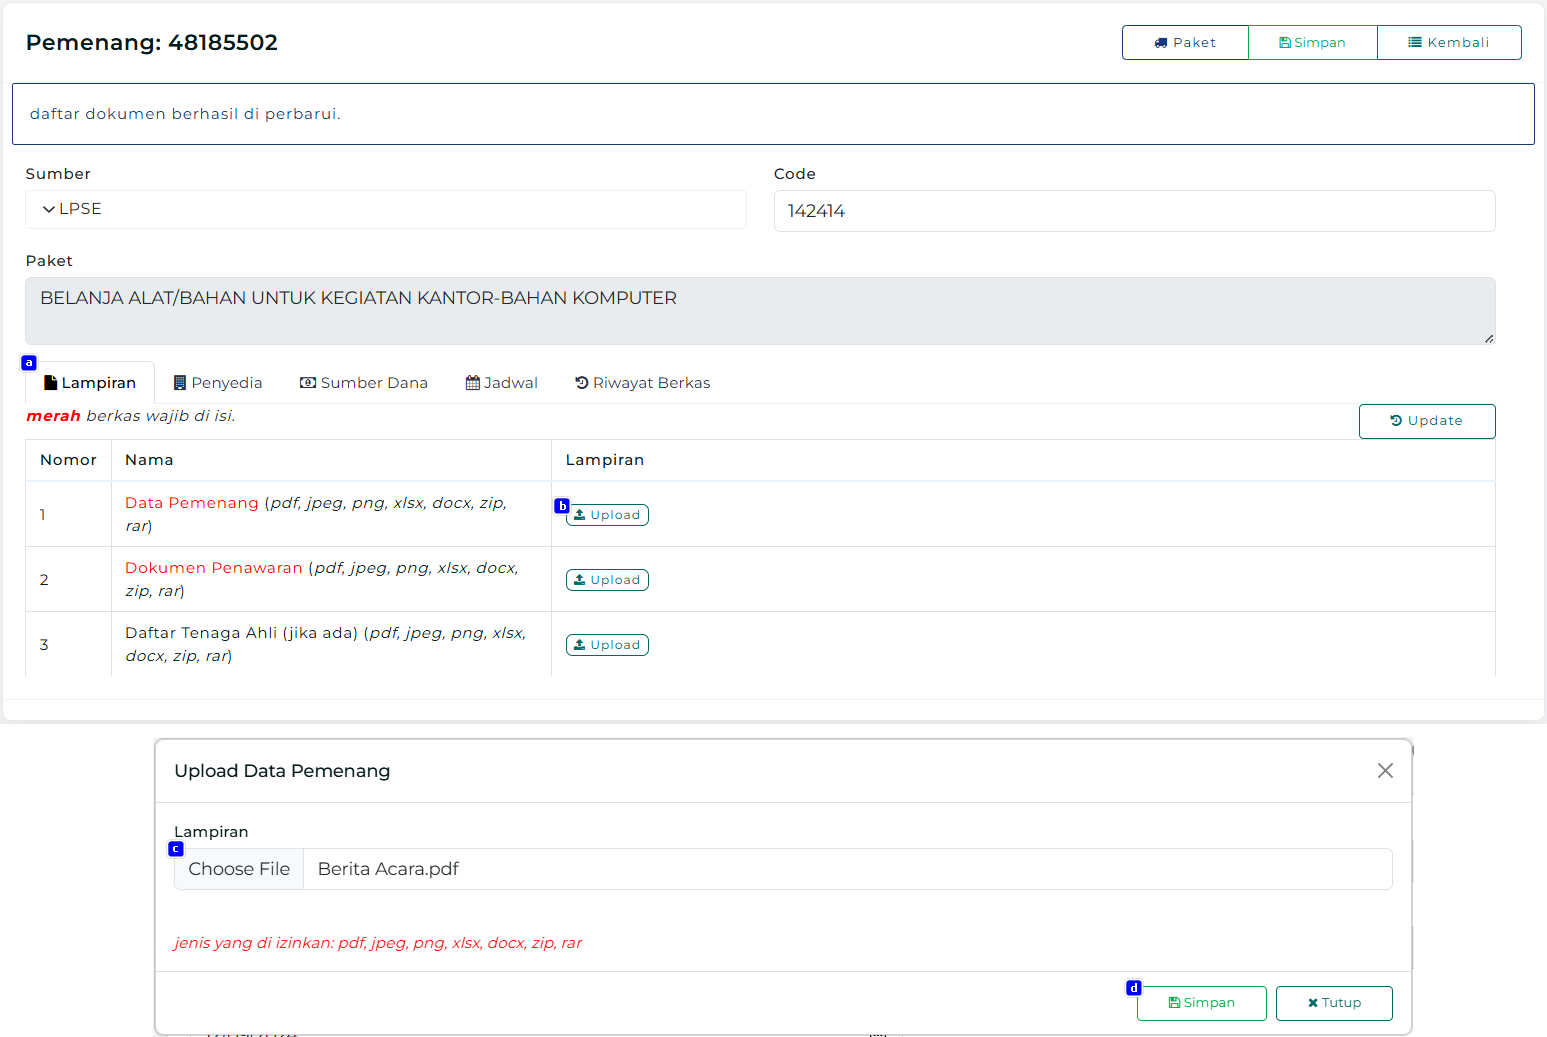Go to the Jadwal tab
The height and width of the screenshot is (1037, 1547).
(x=502, y=383)
